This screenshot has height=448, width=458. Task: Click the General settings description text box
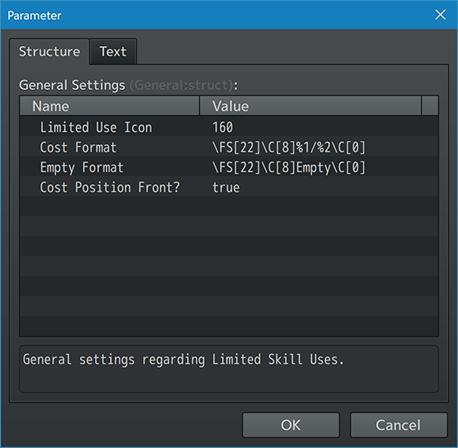[x=229, y=369]
